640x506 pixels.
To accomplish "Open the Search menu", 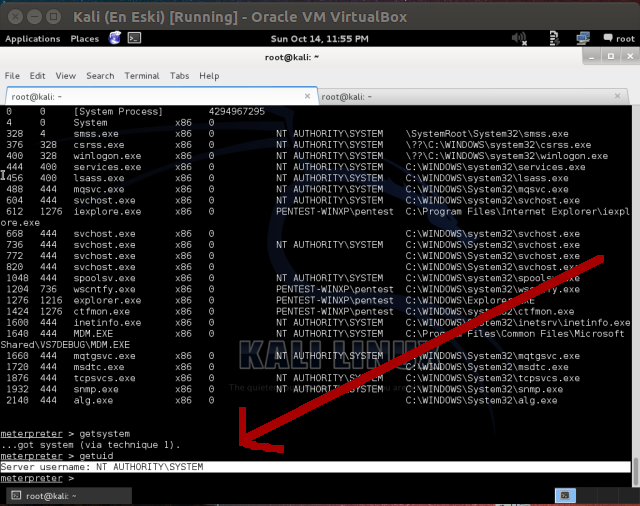I will (x=100, y=76).
